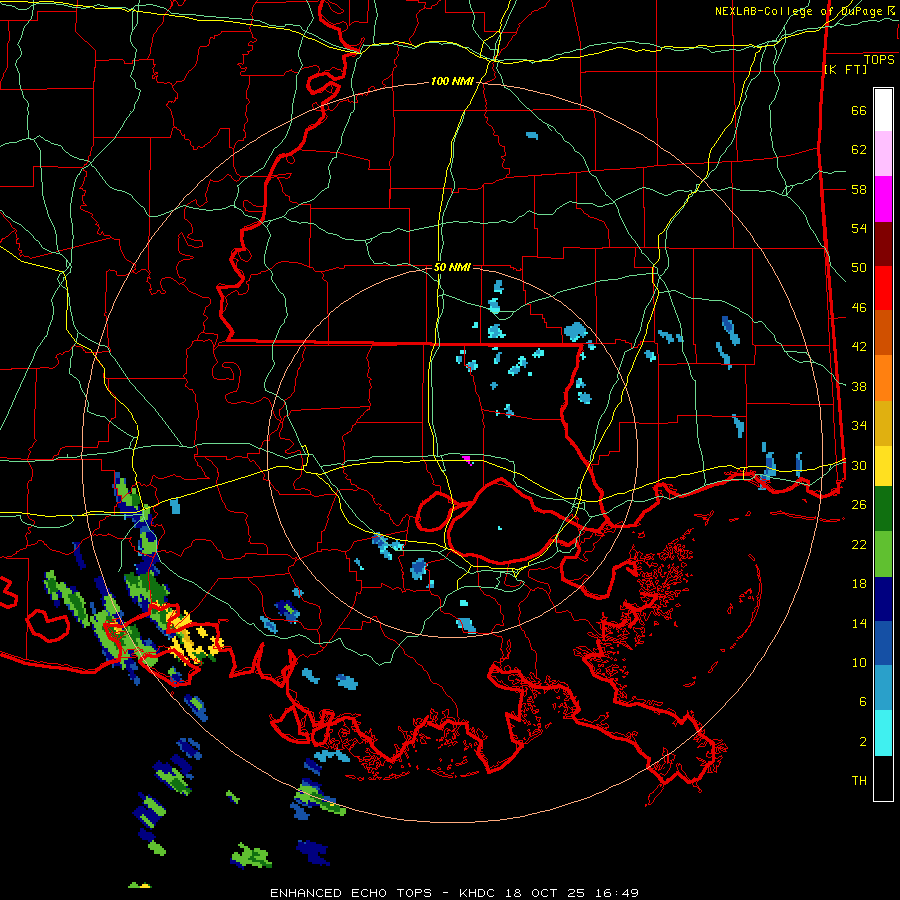Click the 42 legend value
The height and width of the screenshot is (900, 900).
pyautogui.click(x=859, y=347)
